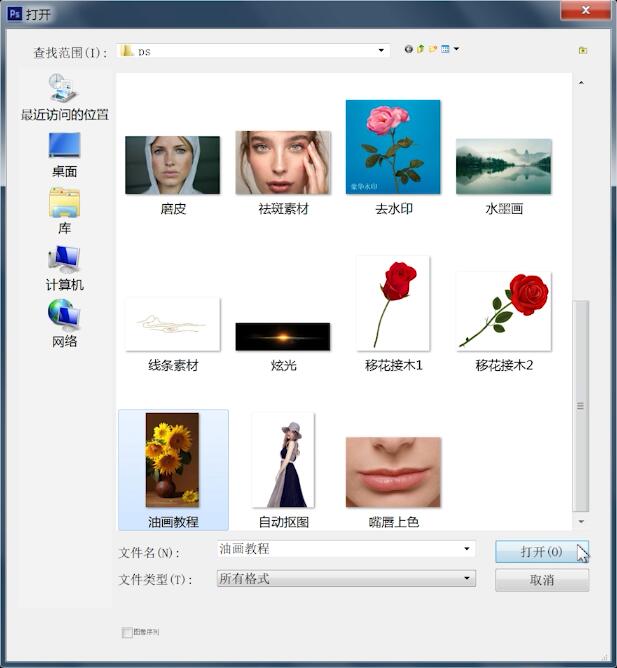Click the file name text 移花接木2
Image resolution: width=617 pixels, height=668 pixels.
(x=504, y=366)
